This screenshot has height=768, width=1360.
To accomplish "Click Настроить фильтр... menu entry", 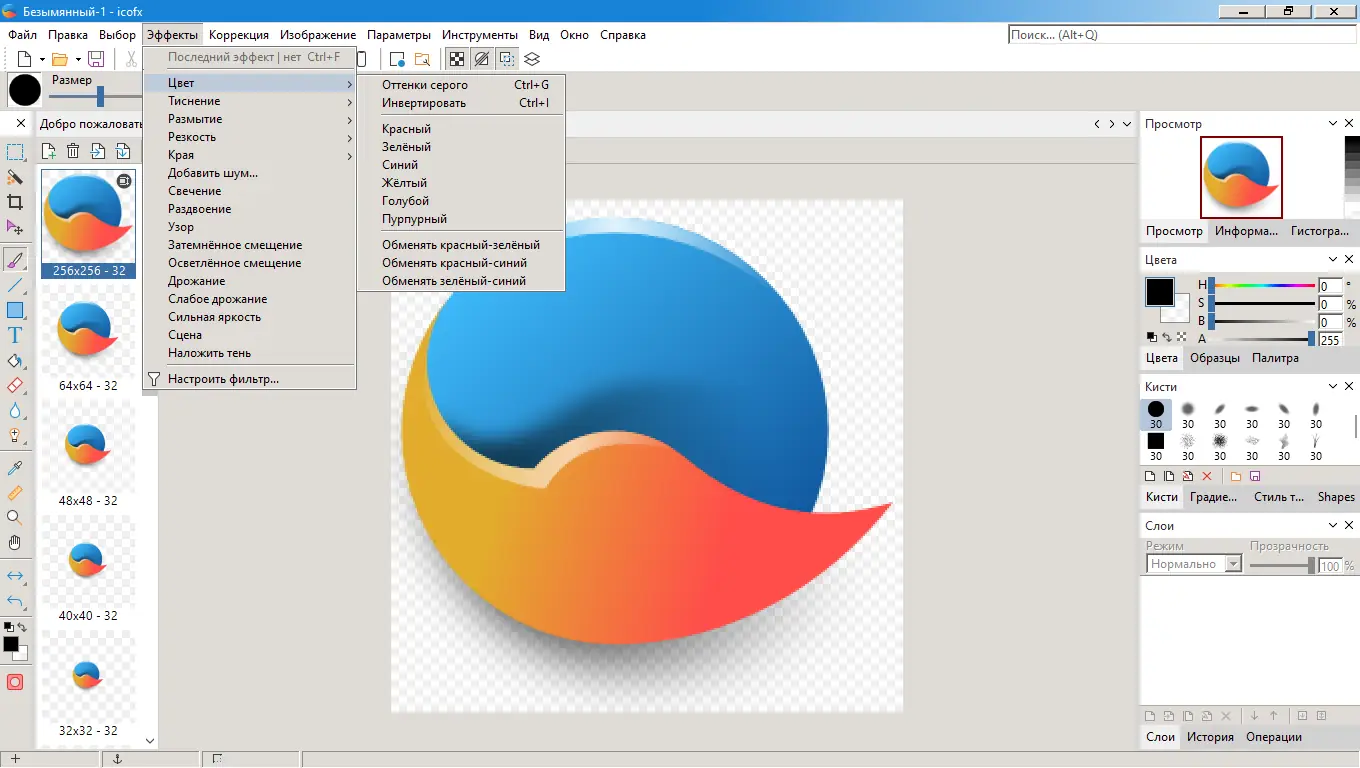I will (250, 379).
